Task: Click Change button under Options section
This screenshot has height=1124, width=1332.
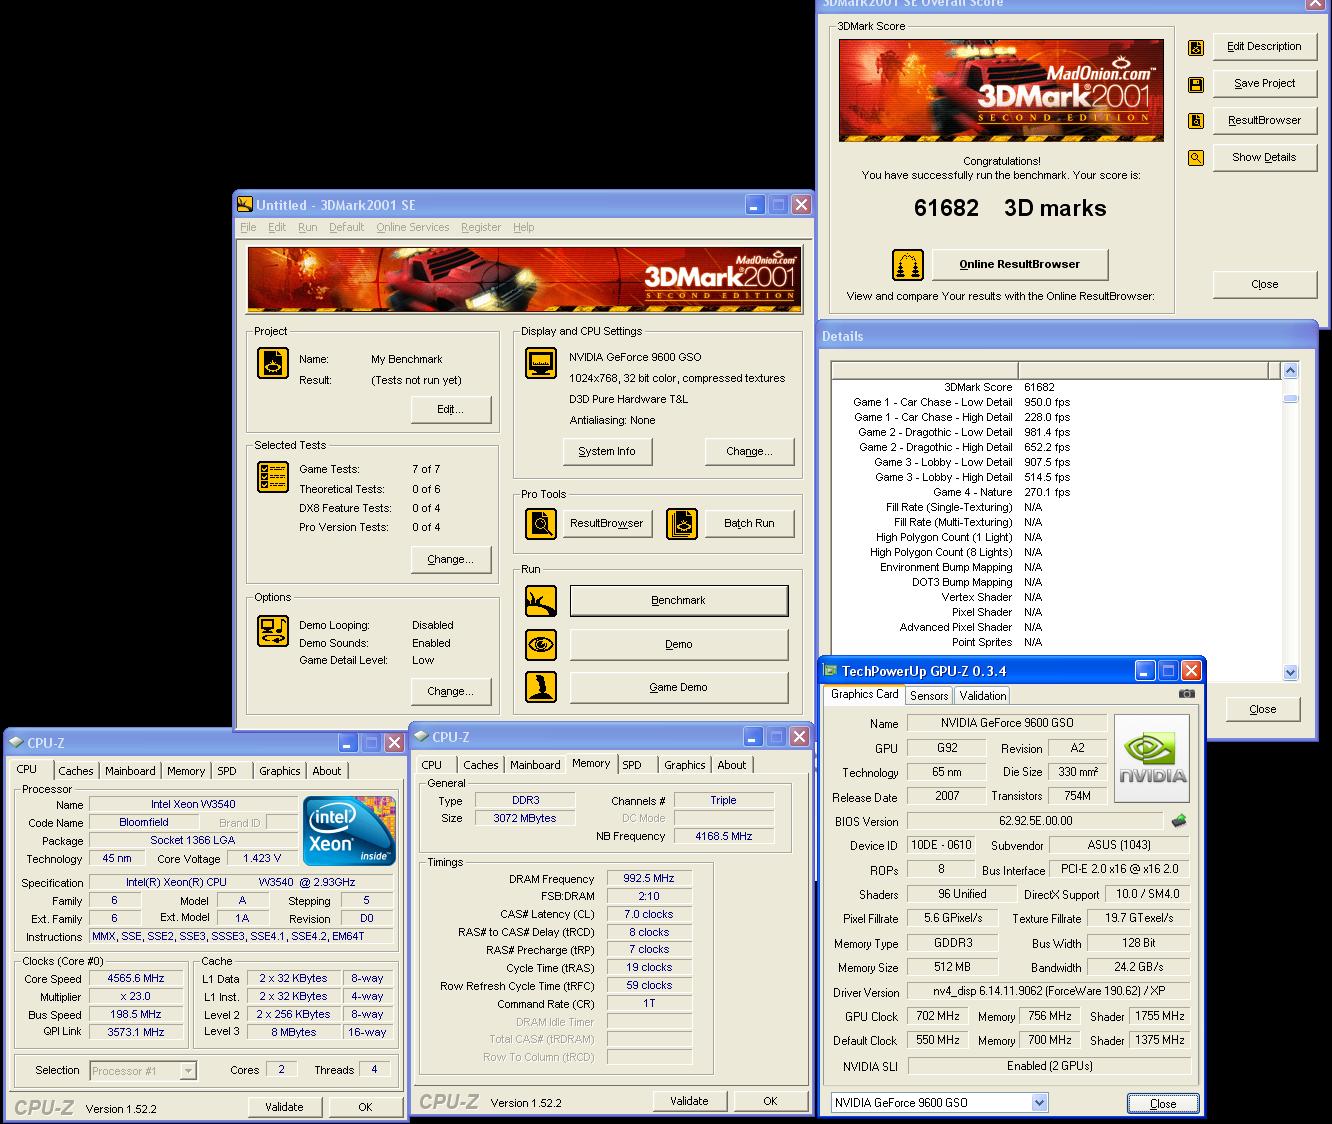Action: [451, 691]
